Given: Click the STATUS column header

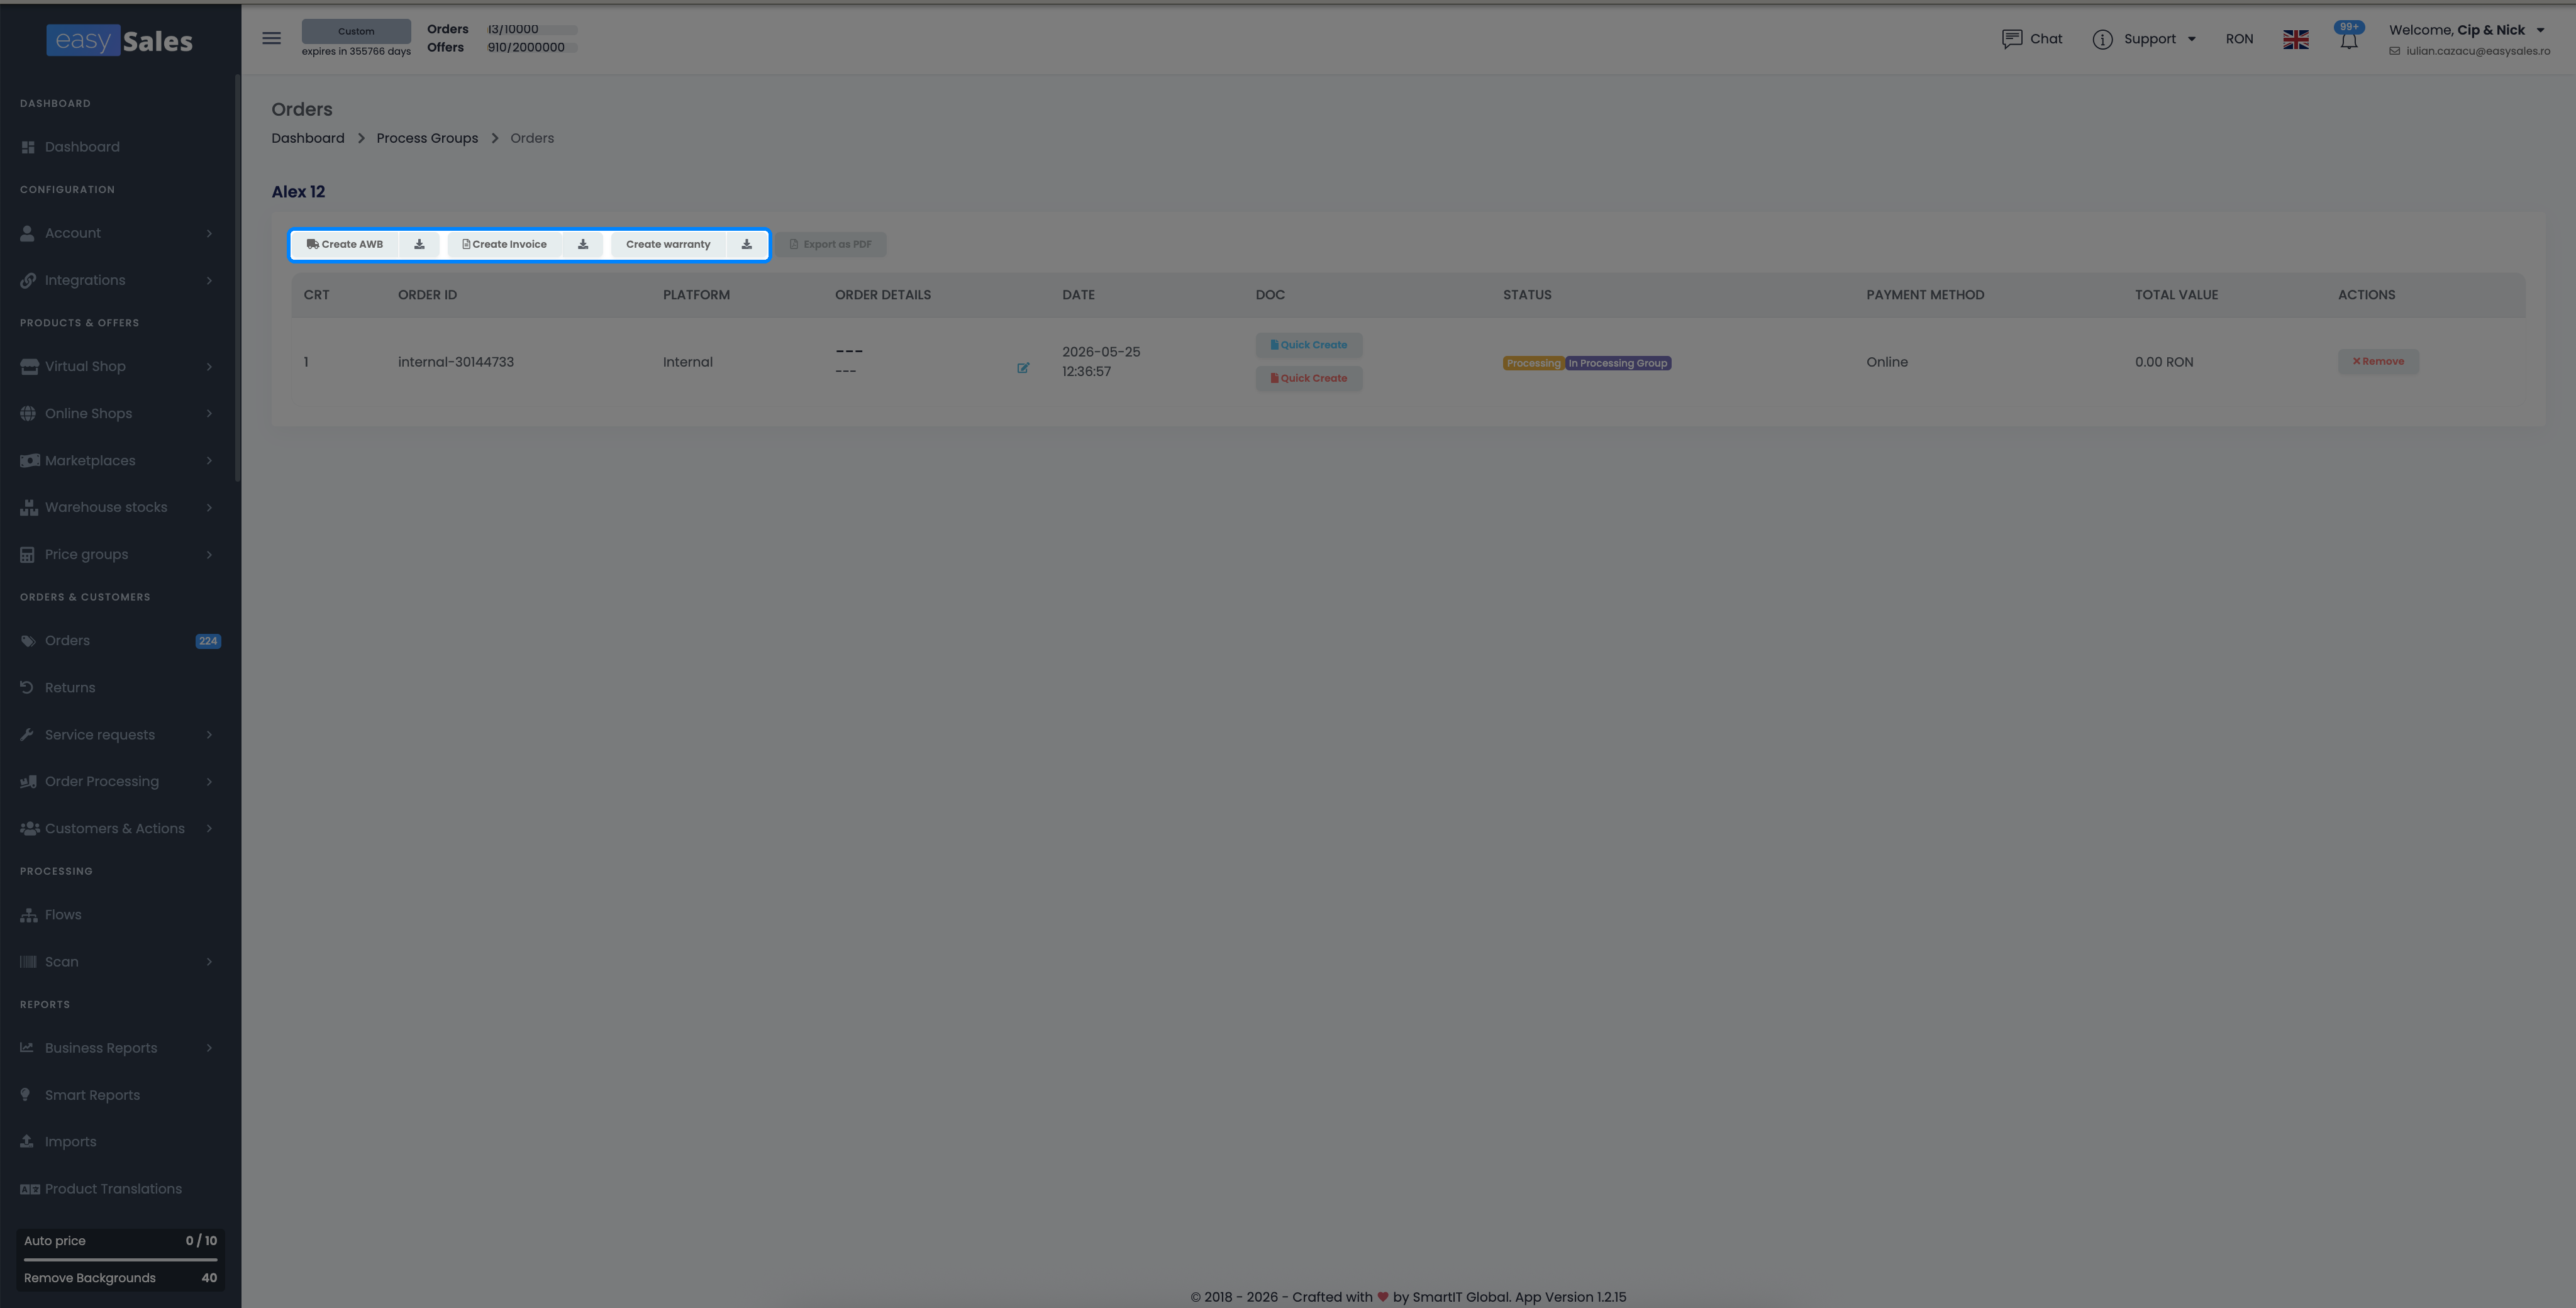Looking at the screenshot, I should (x=1527, y=295).
